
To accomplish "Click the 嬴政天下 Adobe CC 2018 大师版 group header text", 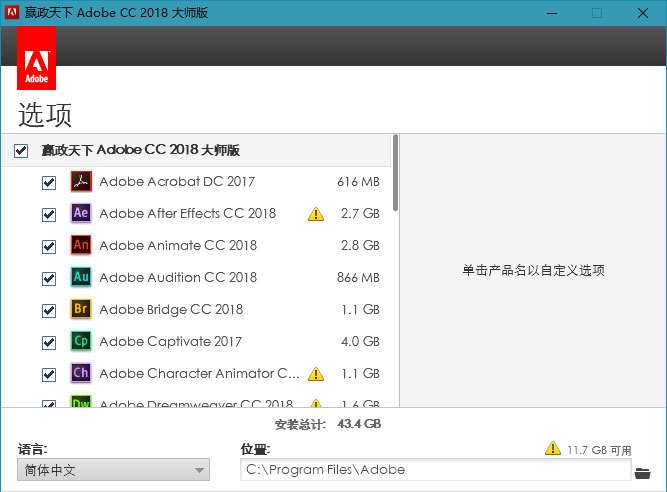I will point(141,150).
